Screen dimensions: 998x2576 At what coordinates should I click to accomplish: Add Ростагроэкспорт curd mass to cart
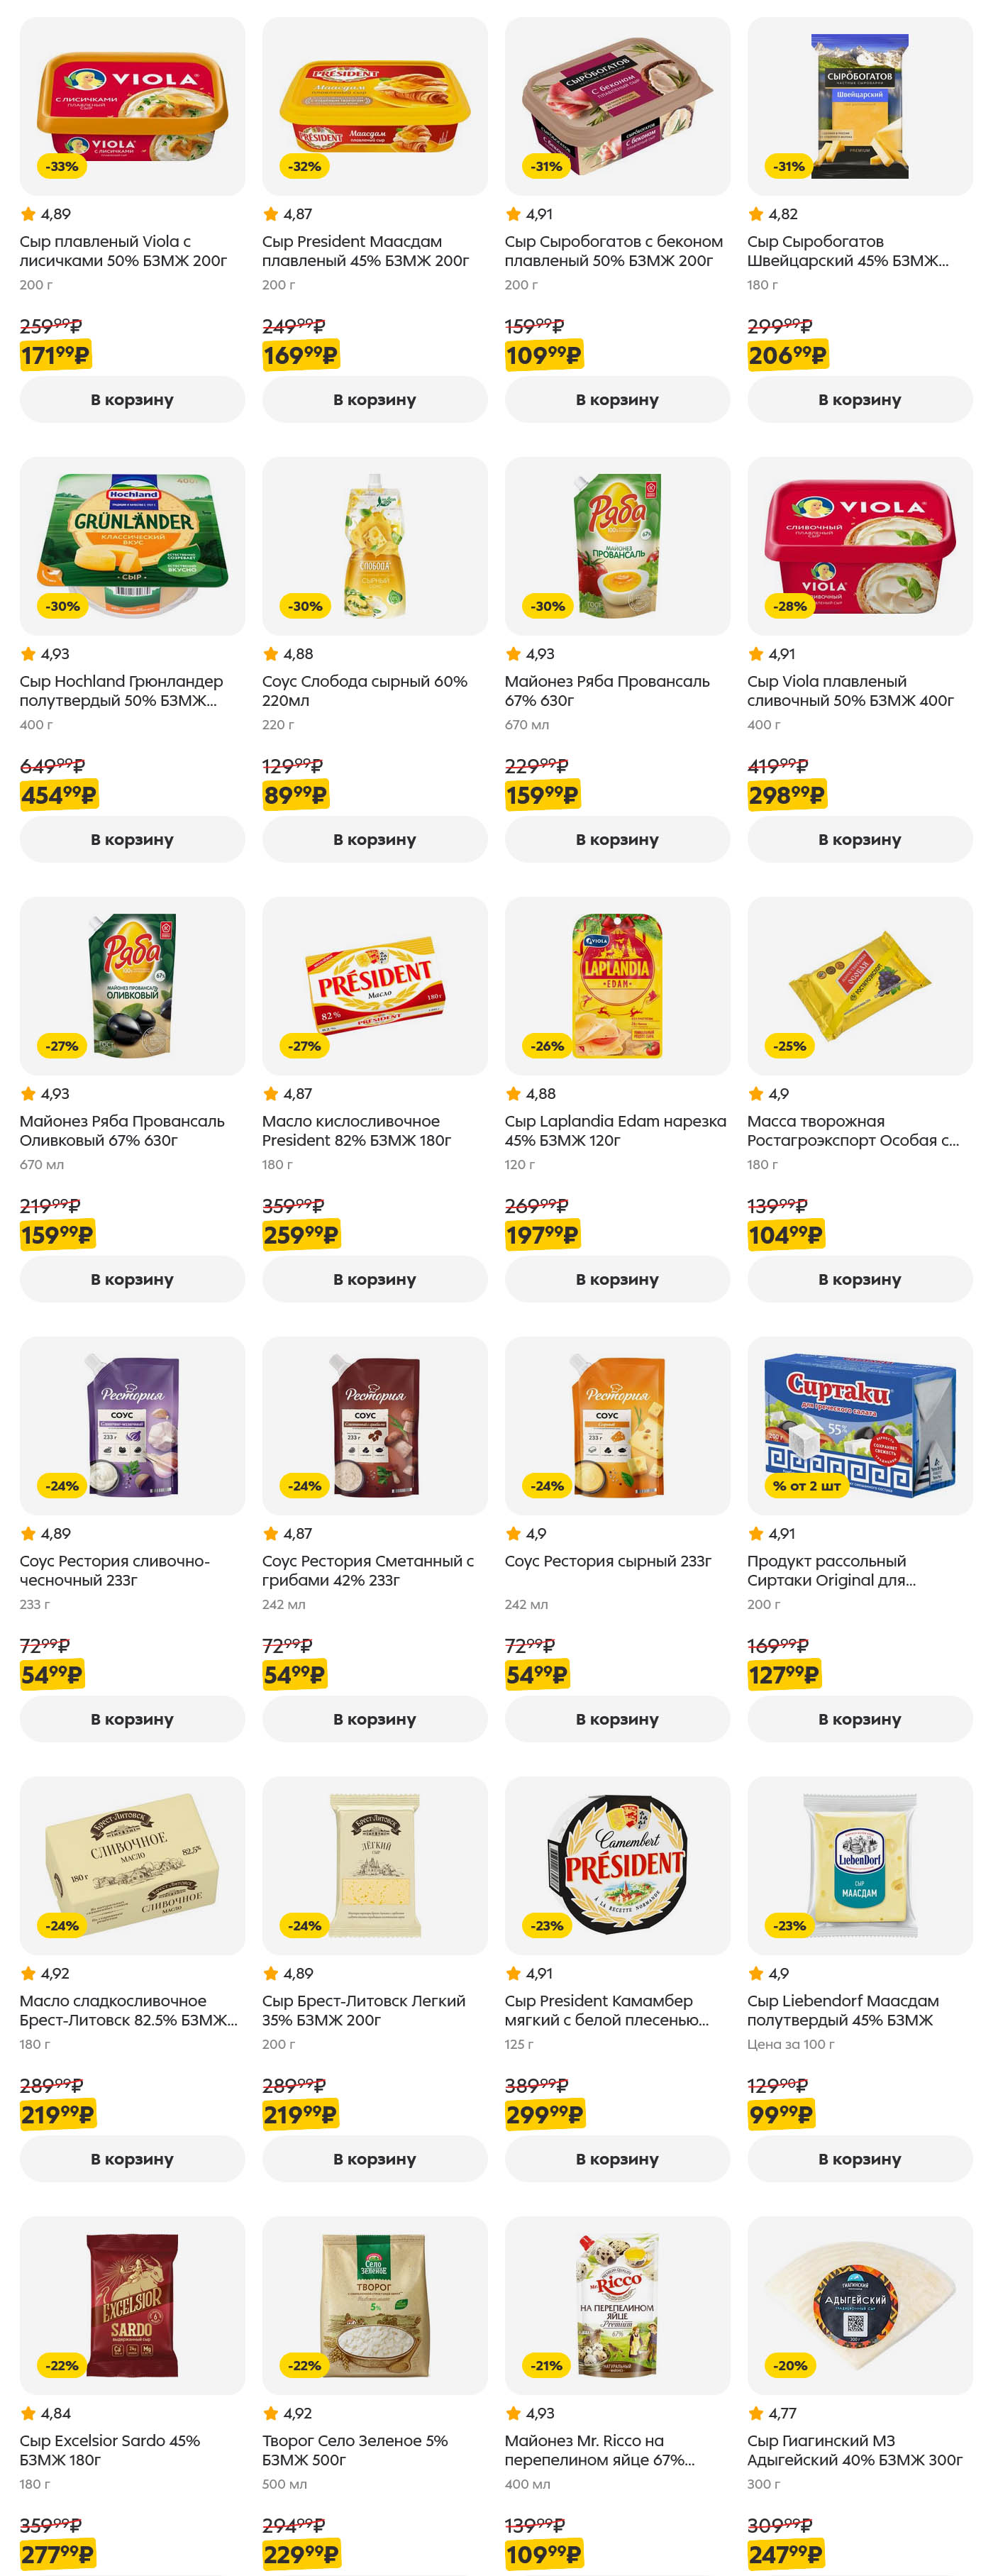coord(859,1279)
